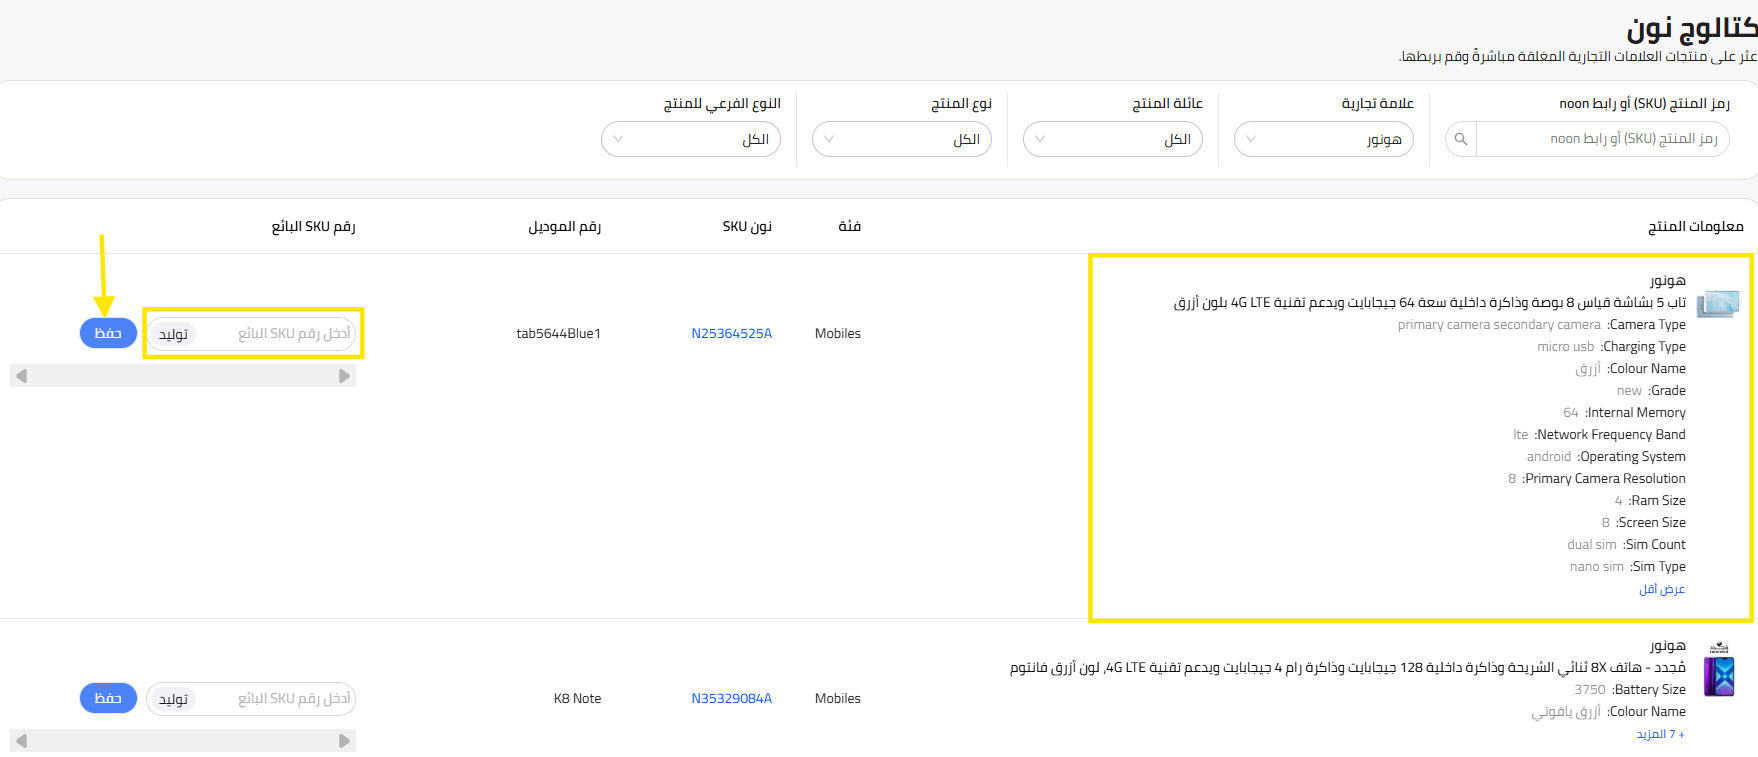Viewport: 1758px width, 757px height.
Task: Expand the نوع المنتج dropdown
Action: 901,139
